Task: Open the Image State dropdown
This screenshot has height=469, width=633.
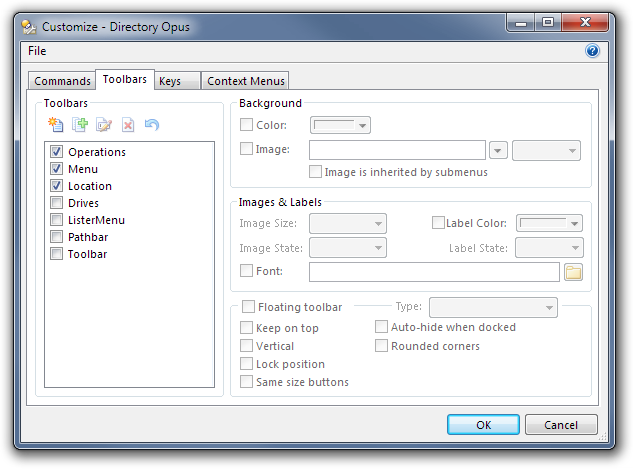Action: (x=348, y=247)
